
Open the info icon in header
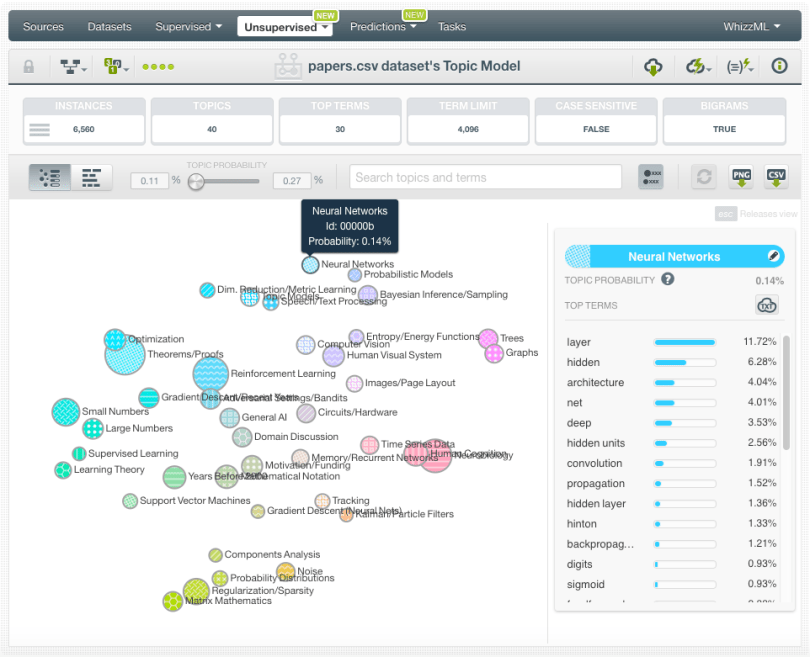point(780,67)
